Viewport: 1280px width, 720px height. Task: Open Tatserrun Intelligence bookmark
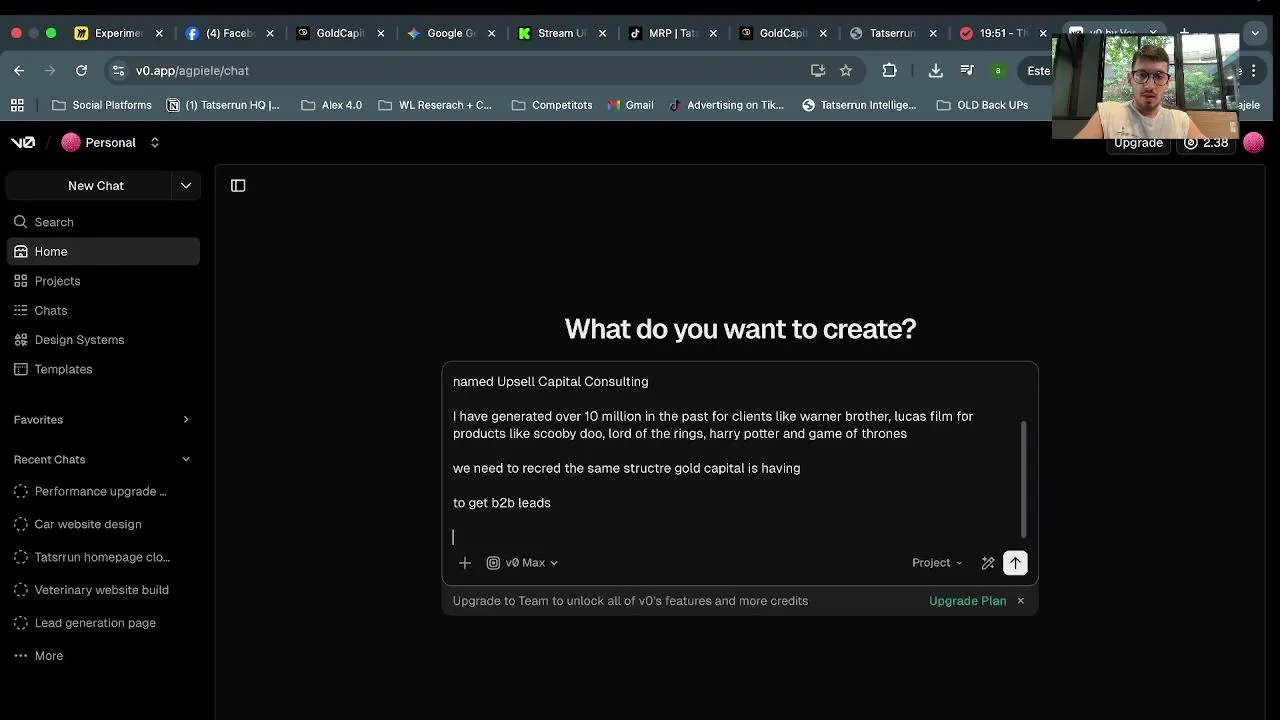(x=859, y=105)
